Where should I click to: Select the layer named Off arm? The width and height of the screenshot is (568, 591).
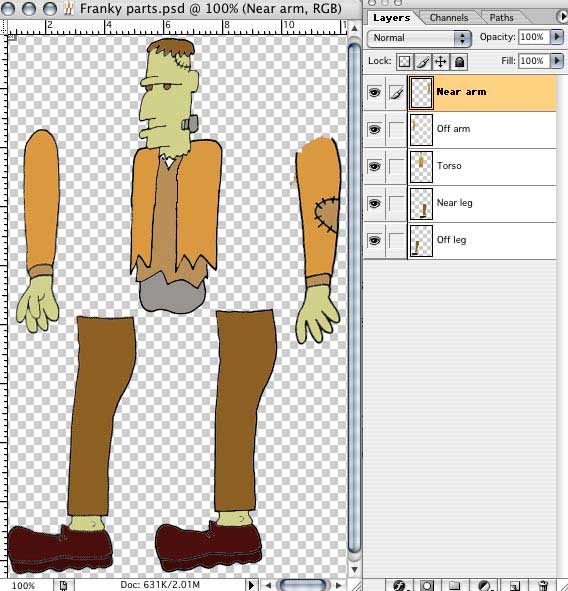click(453, 129)
